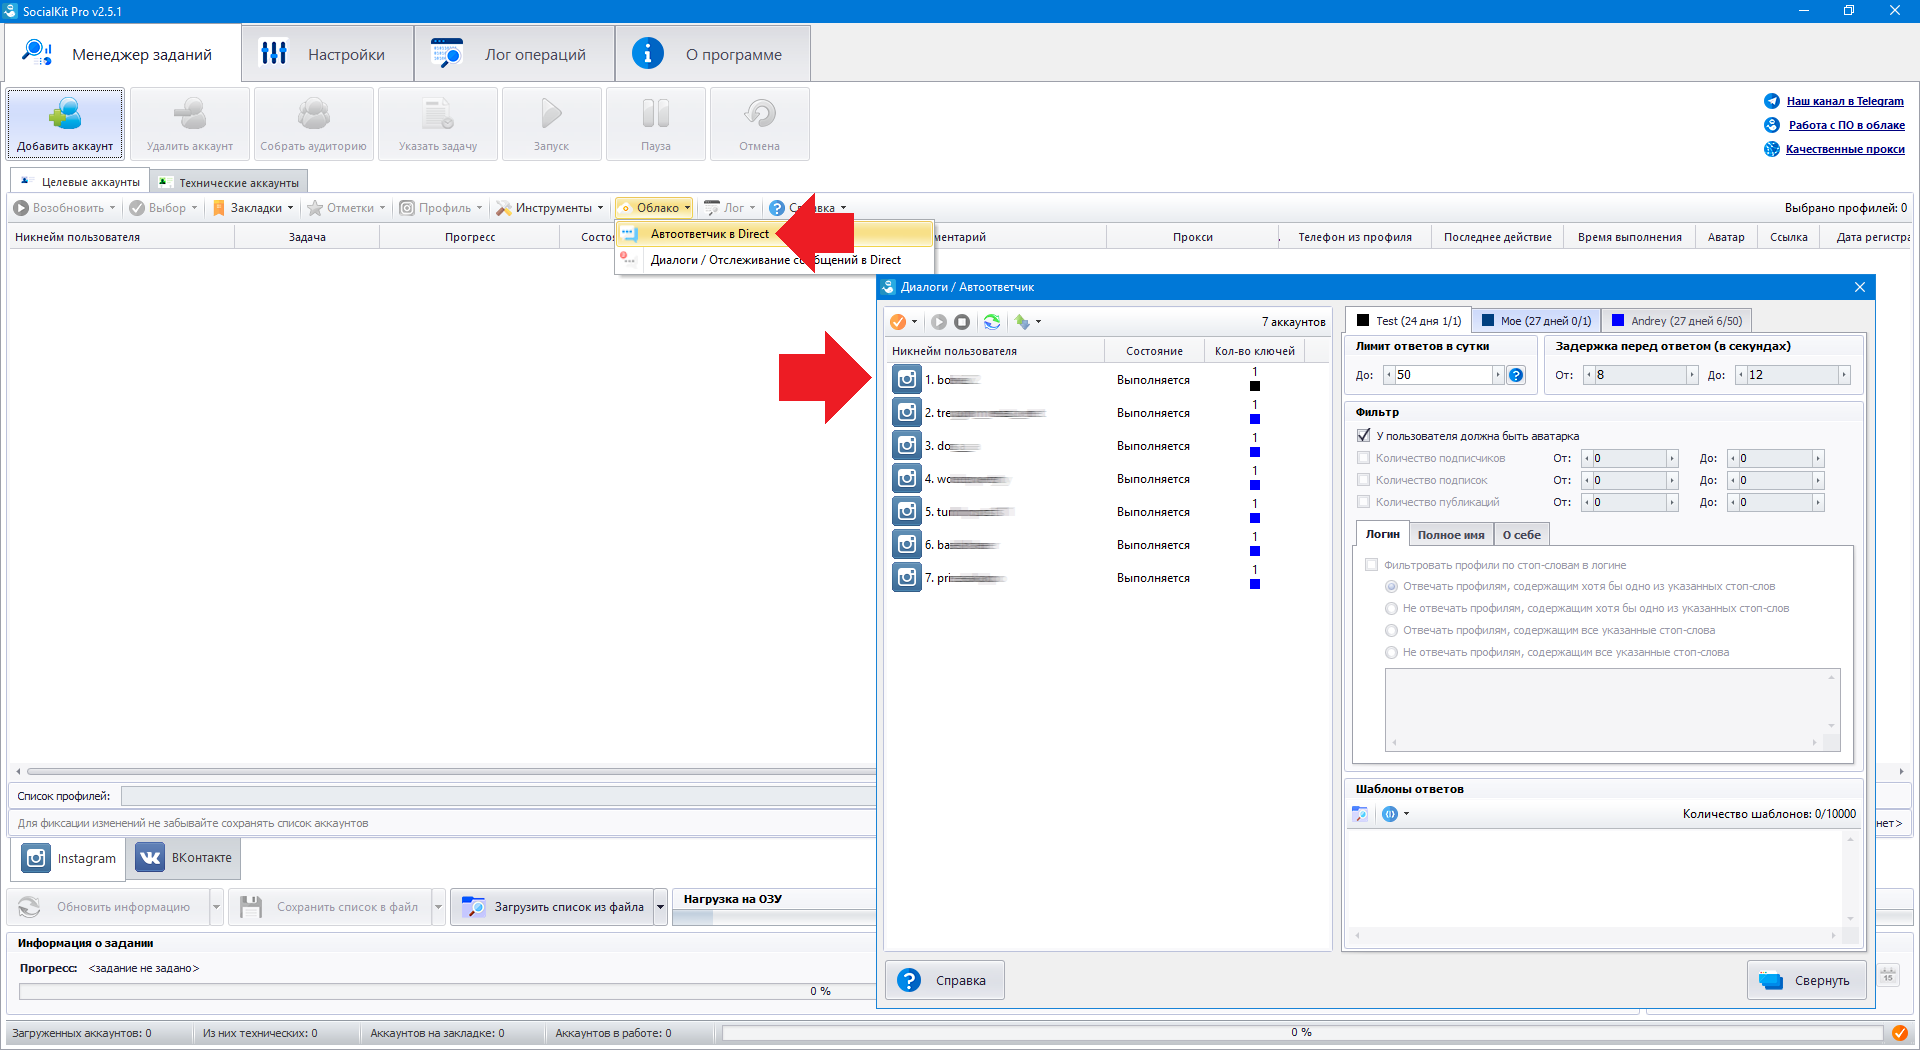Toggle Количество подписок checkbox
Image resolution: width=1920 pixels, height=1050 pixels.
coord(1363,480)
